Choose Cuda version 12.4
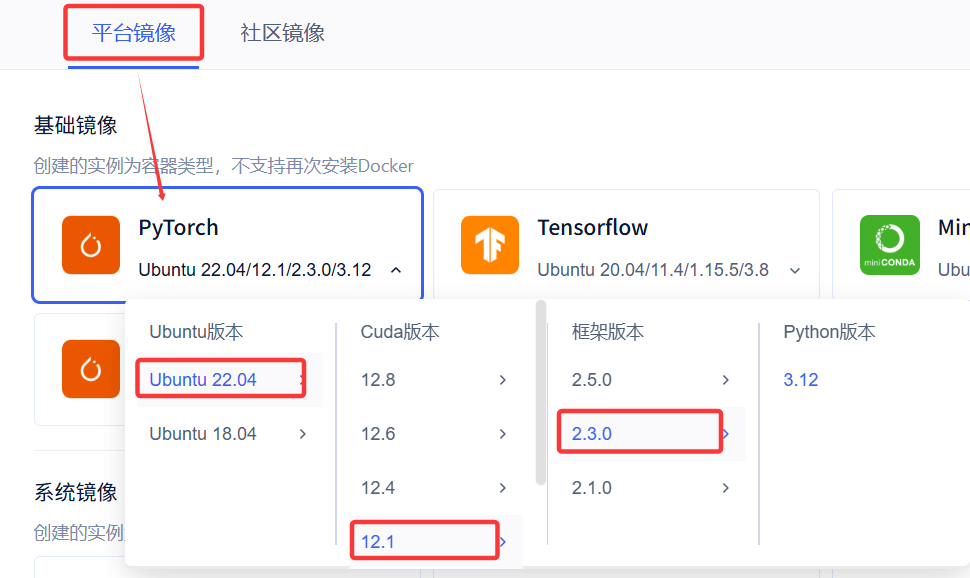Image resolution: width=970 pixels, height=578 pixels. [435, 488]
